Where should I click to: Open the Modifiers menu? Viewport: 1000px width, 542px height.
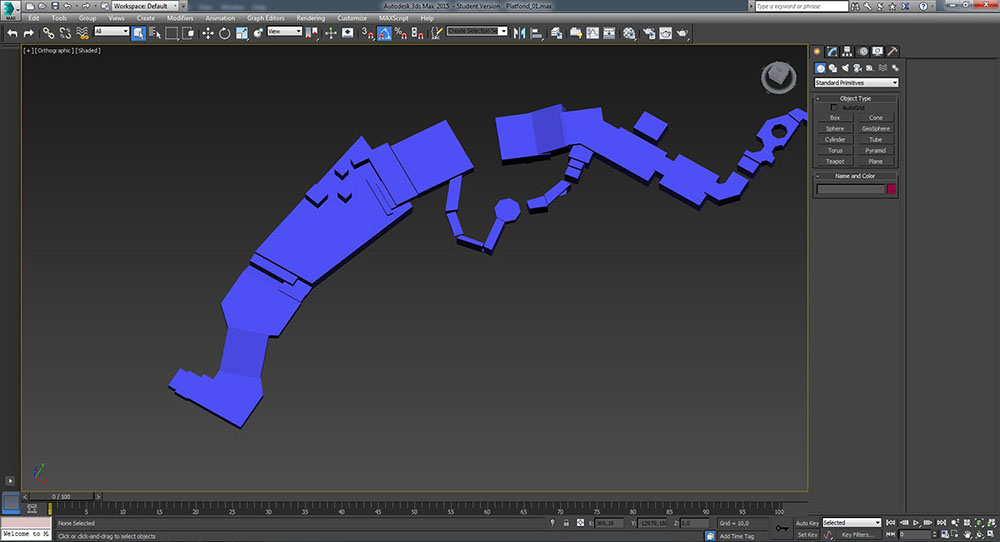coord(180,18)
